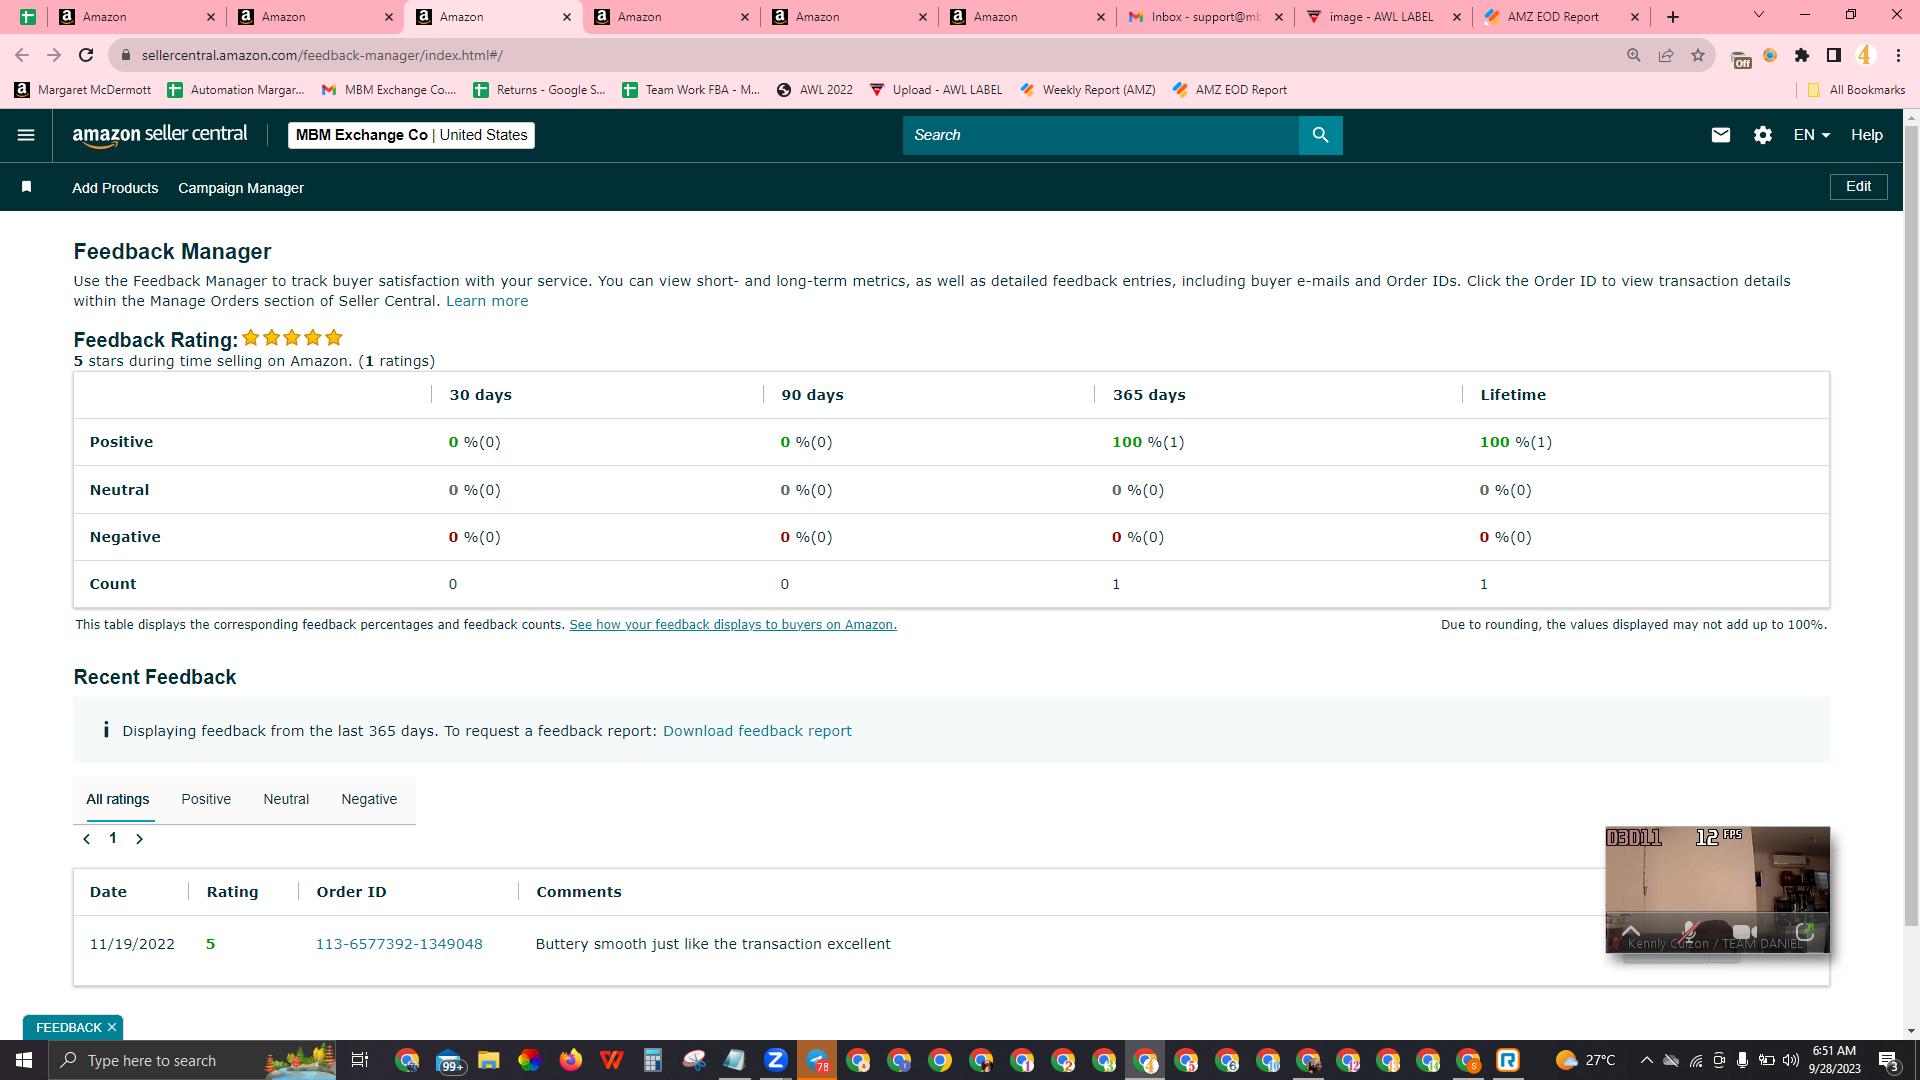Open 'See how your feedback displays' link
Image resolution: width=1920 pixels, height=1080 pixels.
733,625
